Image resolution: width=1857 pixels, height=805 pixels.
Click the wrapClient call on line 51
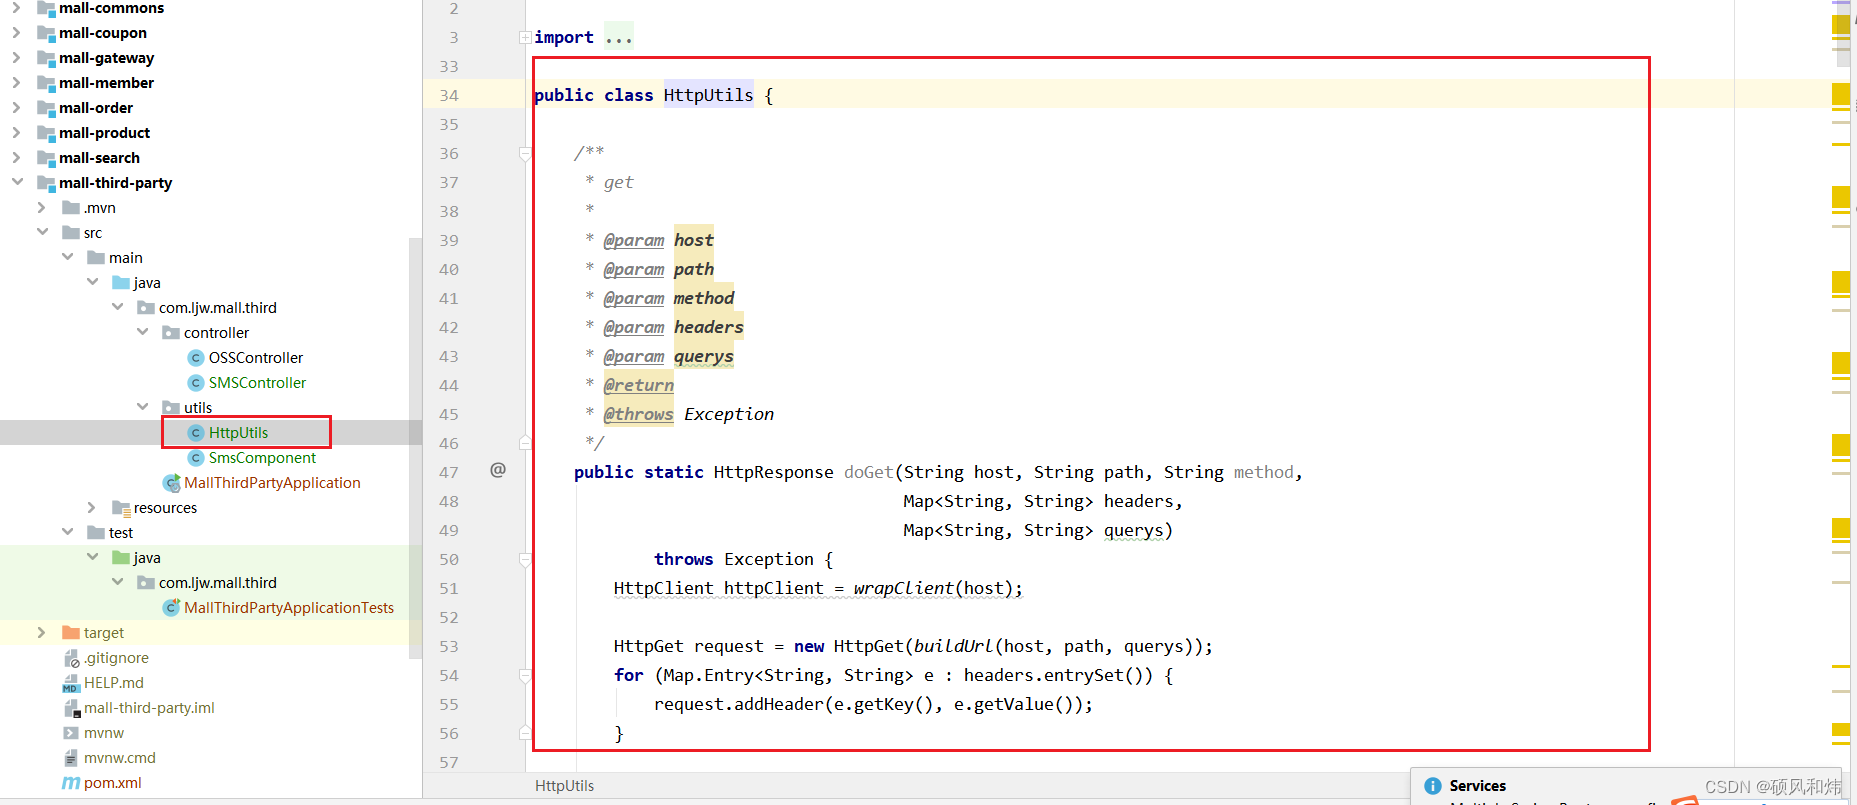point(903,588)
